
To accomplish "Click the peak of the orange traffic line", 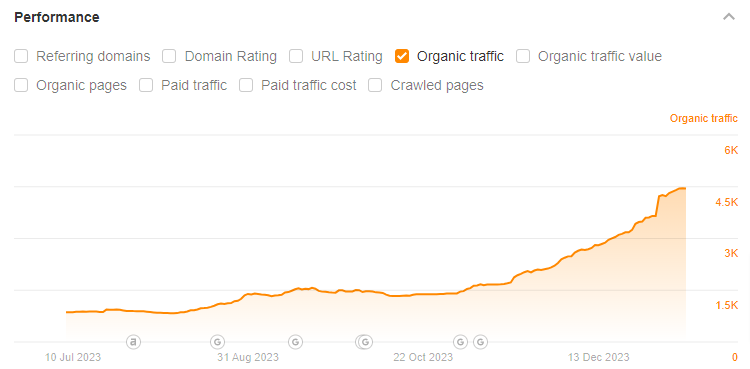I will tap(683, 188).
